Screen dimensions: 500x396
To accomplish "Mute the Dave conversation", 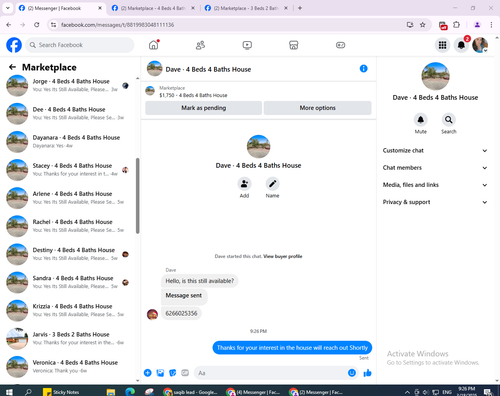I will pos(421,119).
